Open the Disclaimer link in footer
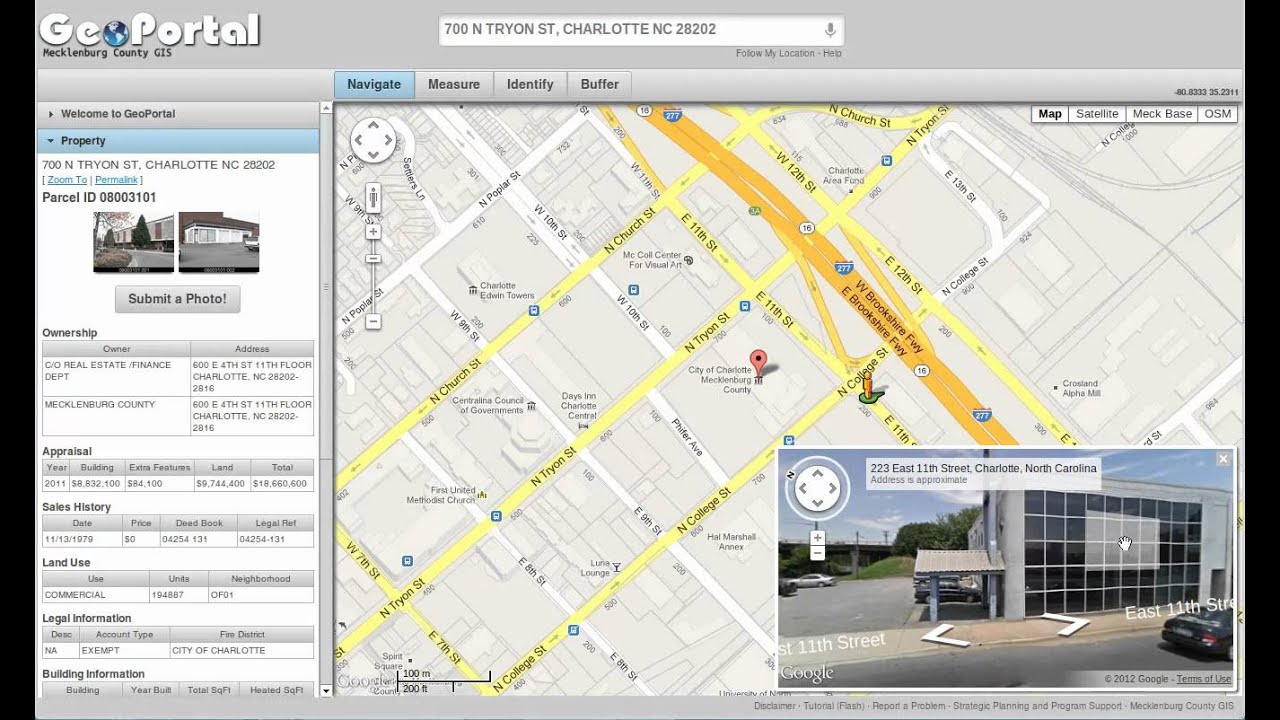 775,706
